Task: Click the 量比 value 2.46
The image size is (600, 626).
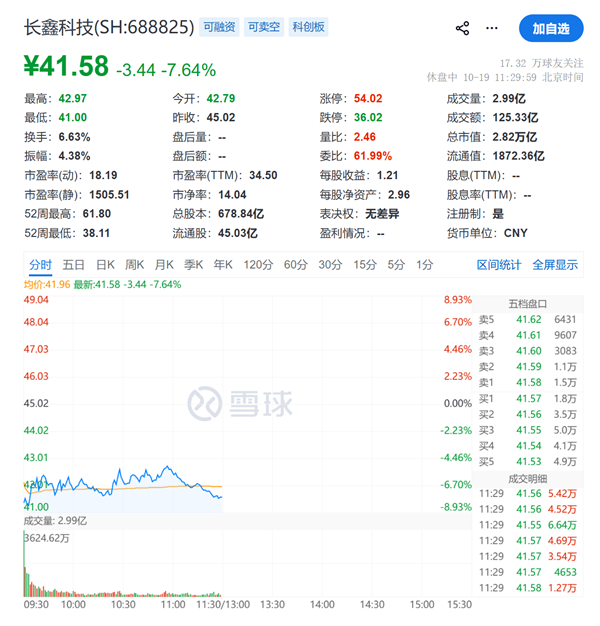Action: [x=364, y=137]
